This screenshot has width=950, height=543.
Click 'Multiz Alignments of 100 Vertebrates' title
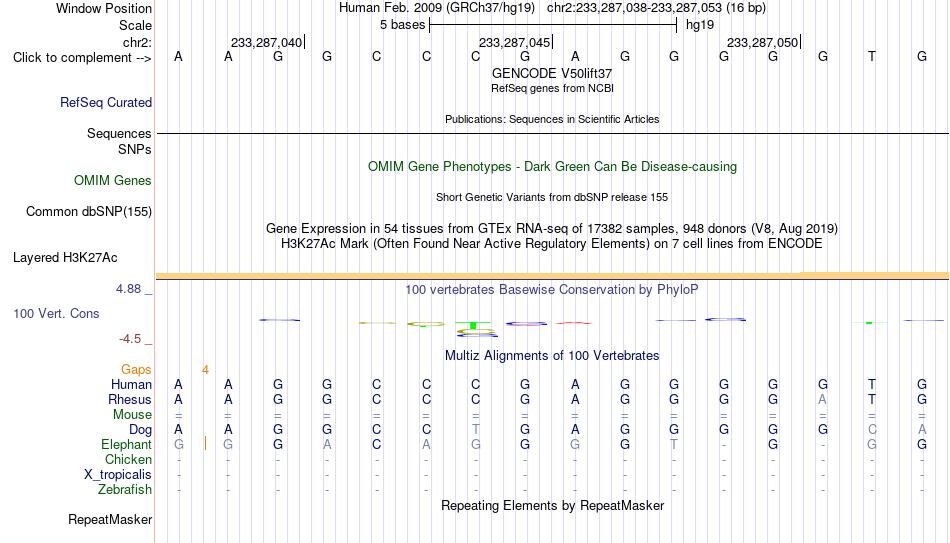(552, 356)
